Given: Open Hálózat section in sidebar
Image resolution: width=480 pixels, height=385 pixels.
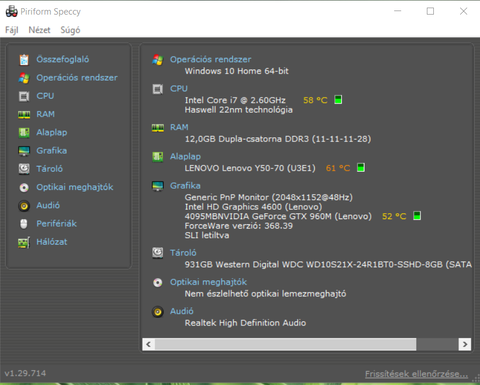Looking at the screenshot, I should coord(52,242).
